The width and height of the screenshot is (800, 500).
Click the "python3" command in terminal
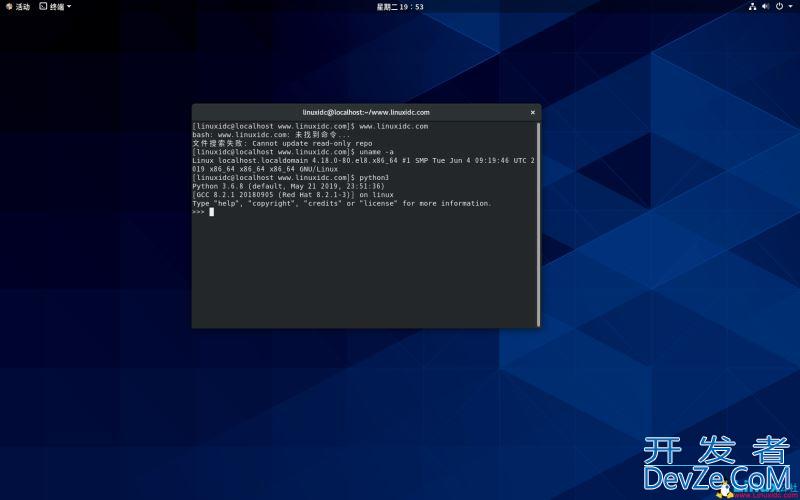coord(374,177)
